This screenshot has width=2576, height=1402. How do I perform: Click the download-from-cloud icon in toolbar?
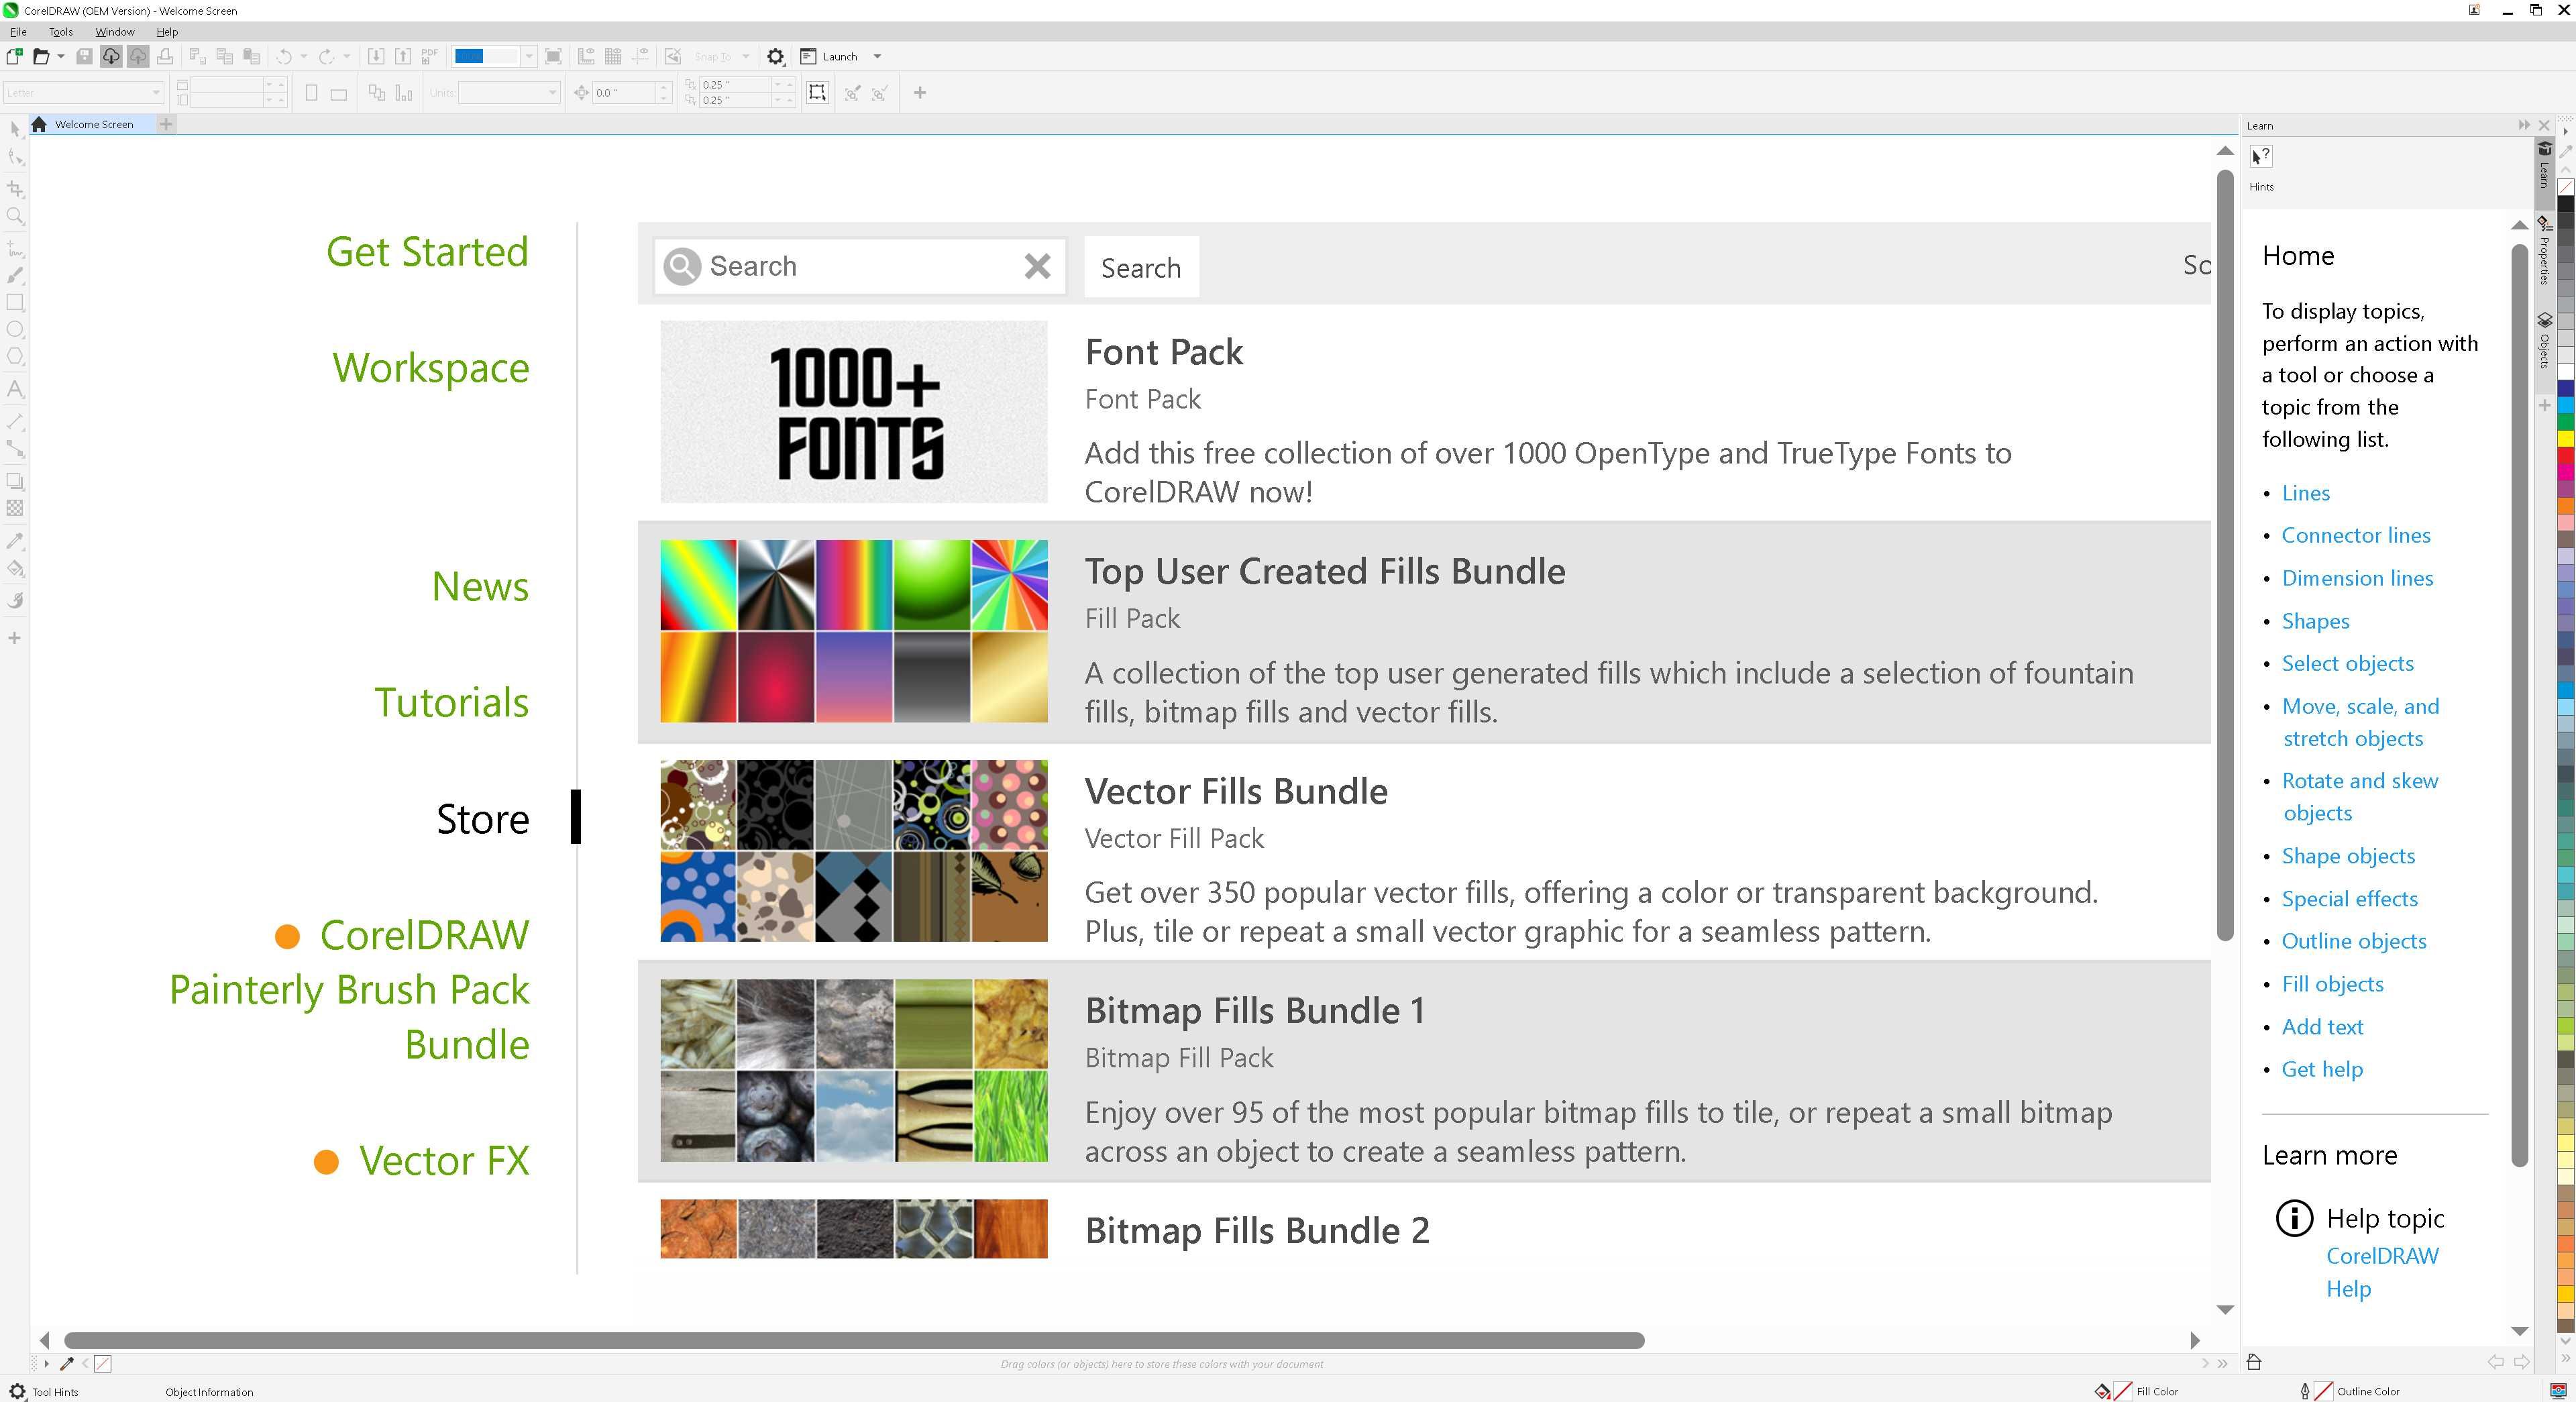coord(111,57)
